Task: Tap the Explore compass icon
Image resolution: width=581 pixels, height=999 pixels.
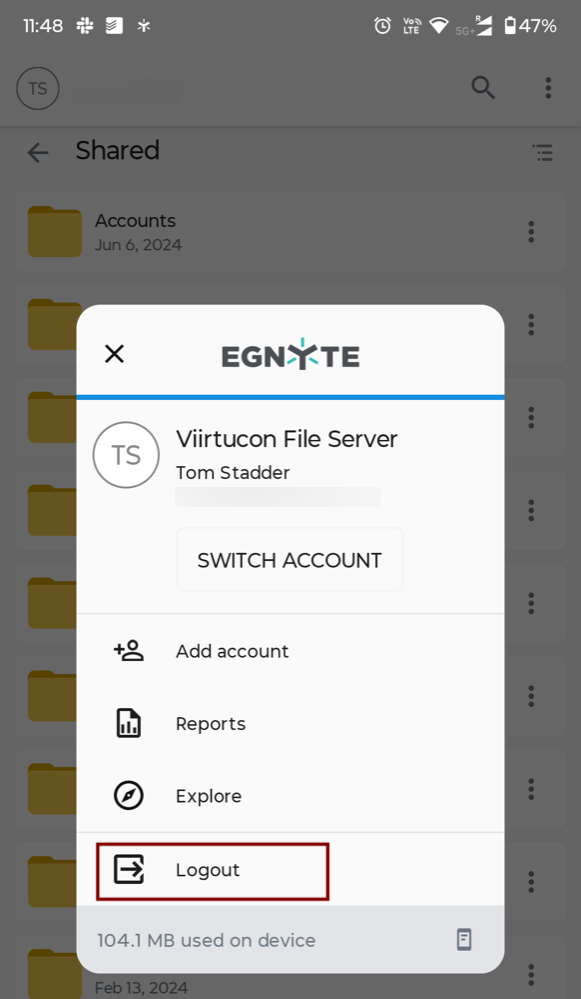Action: point(129,796)
